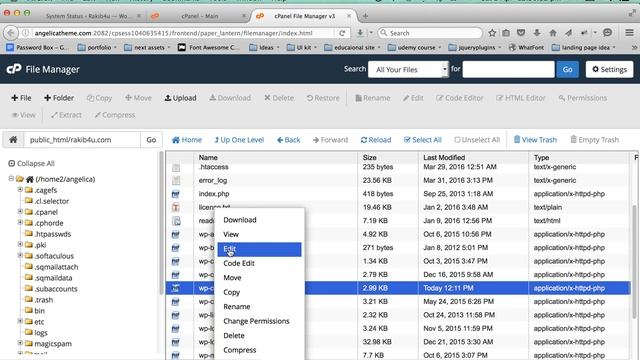Click the public_html/rakib4u.com path field

coord(82,140)
